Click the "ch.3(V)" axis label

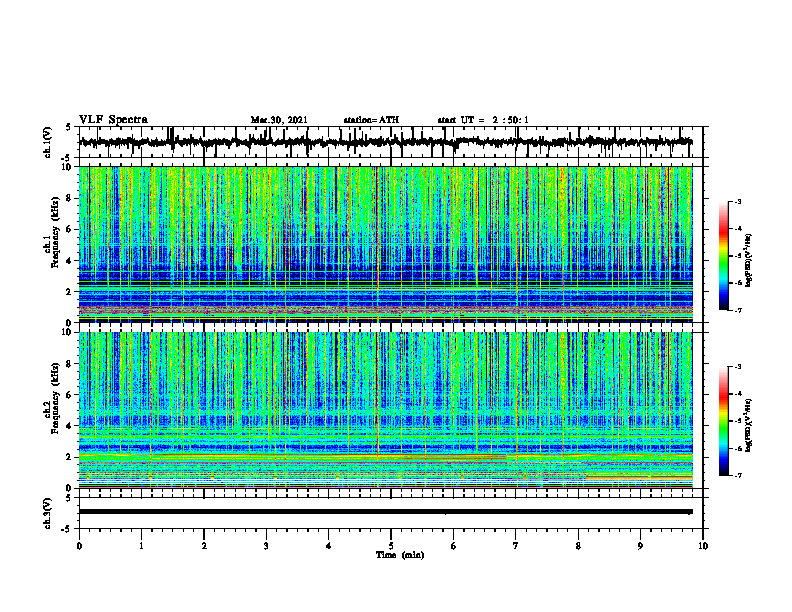tap(48, 513)
